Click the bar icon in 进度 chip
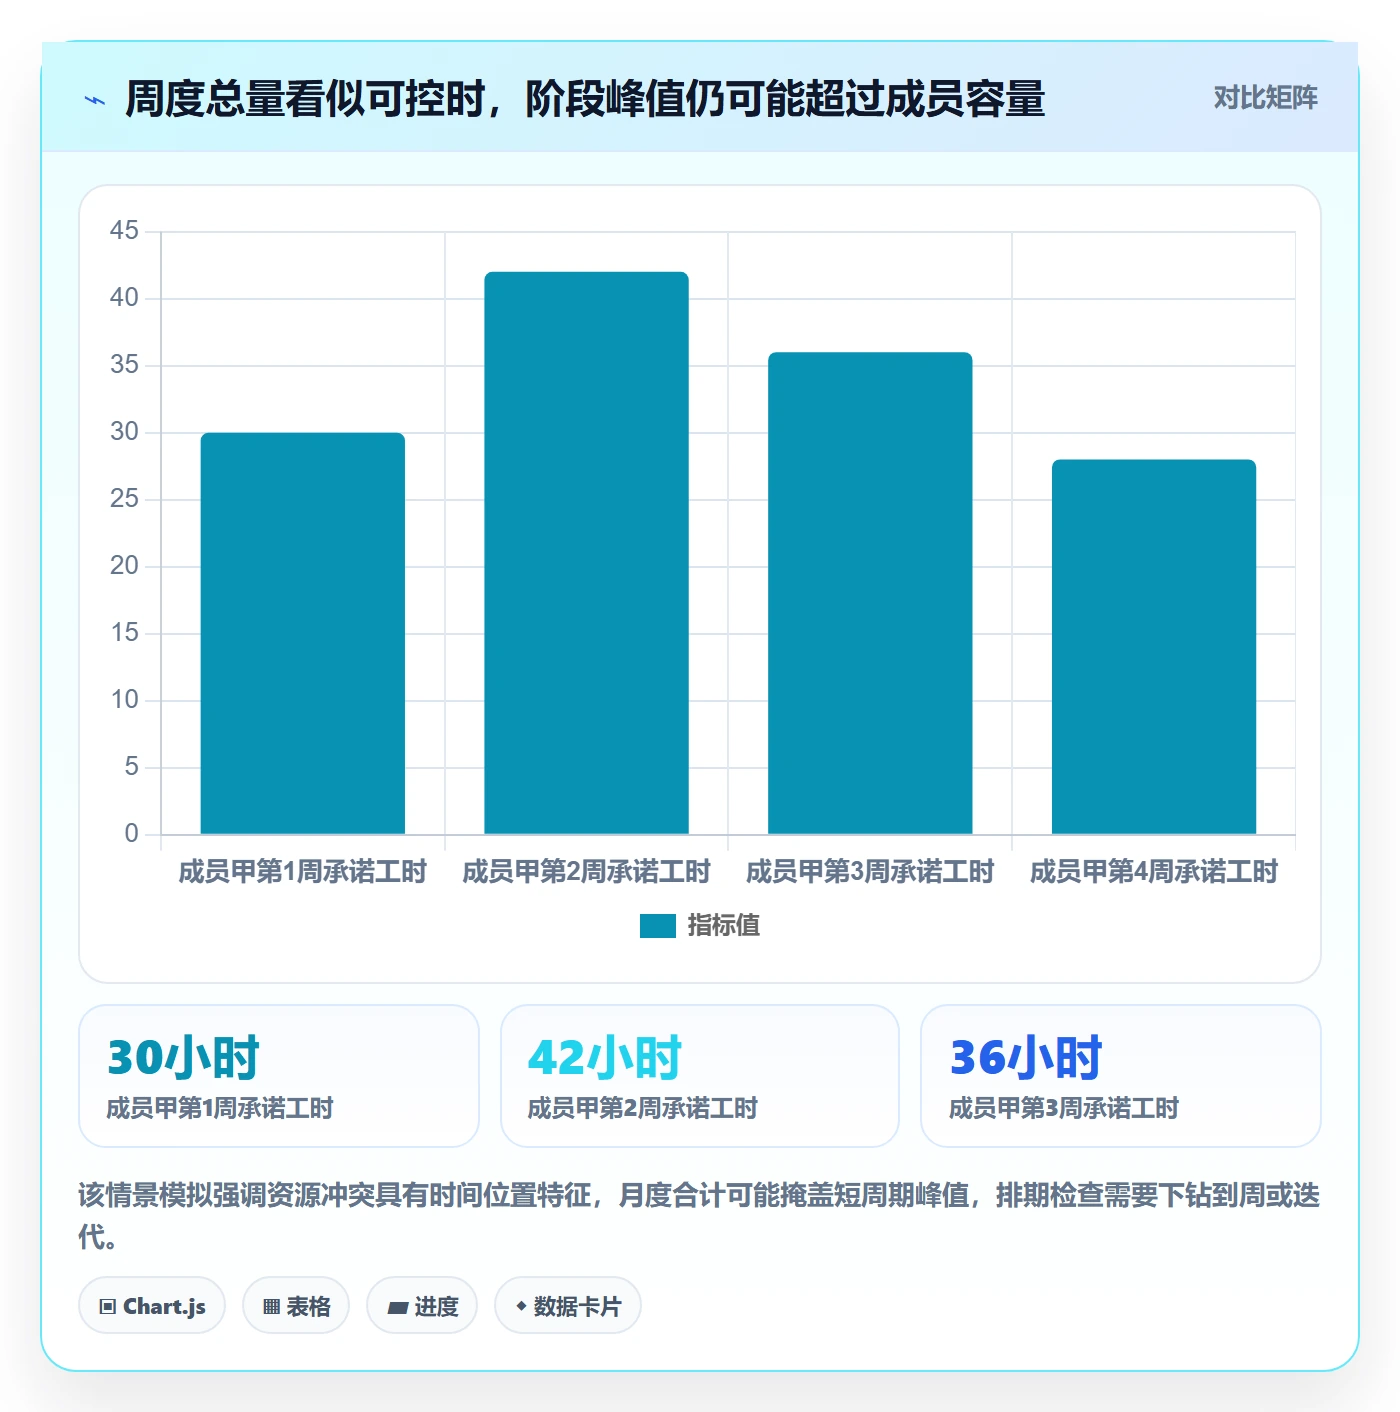1400x1412 pixels. [398, 1307]
